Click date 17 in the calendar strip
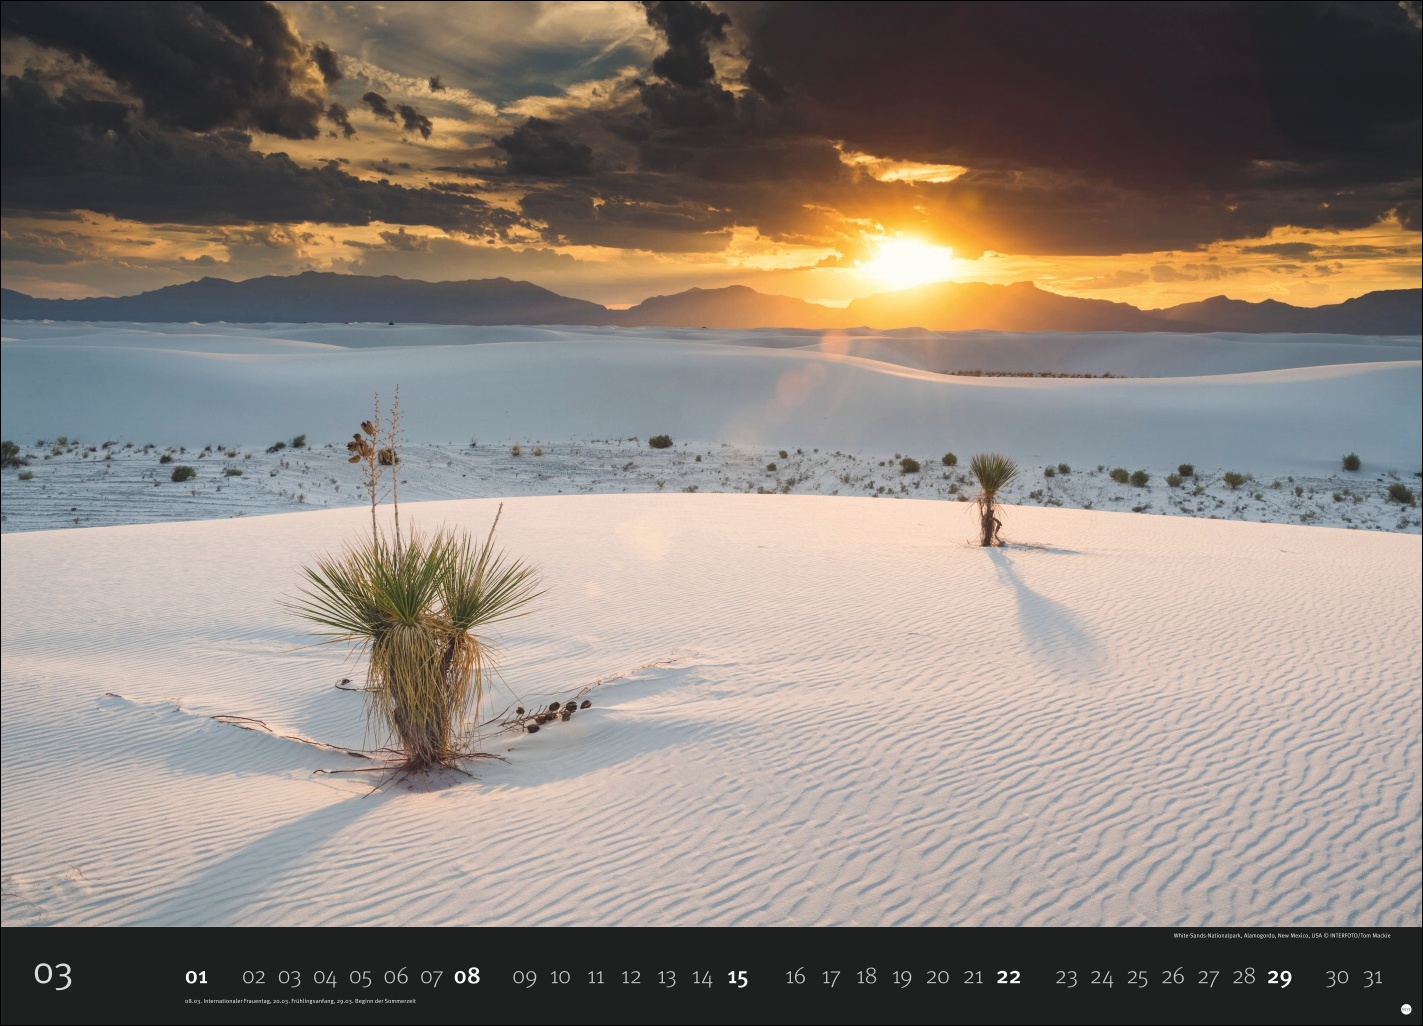 pos(831,977)
